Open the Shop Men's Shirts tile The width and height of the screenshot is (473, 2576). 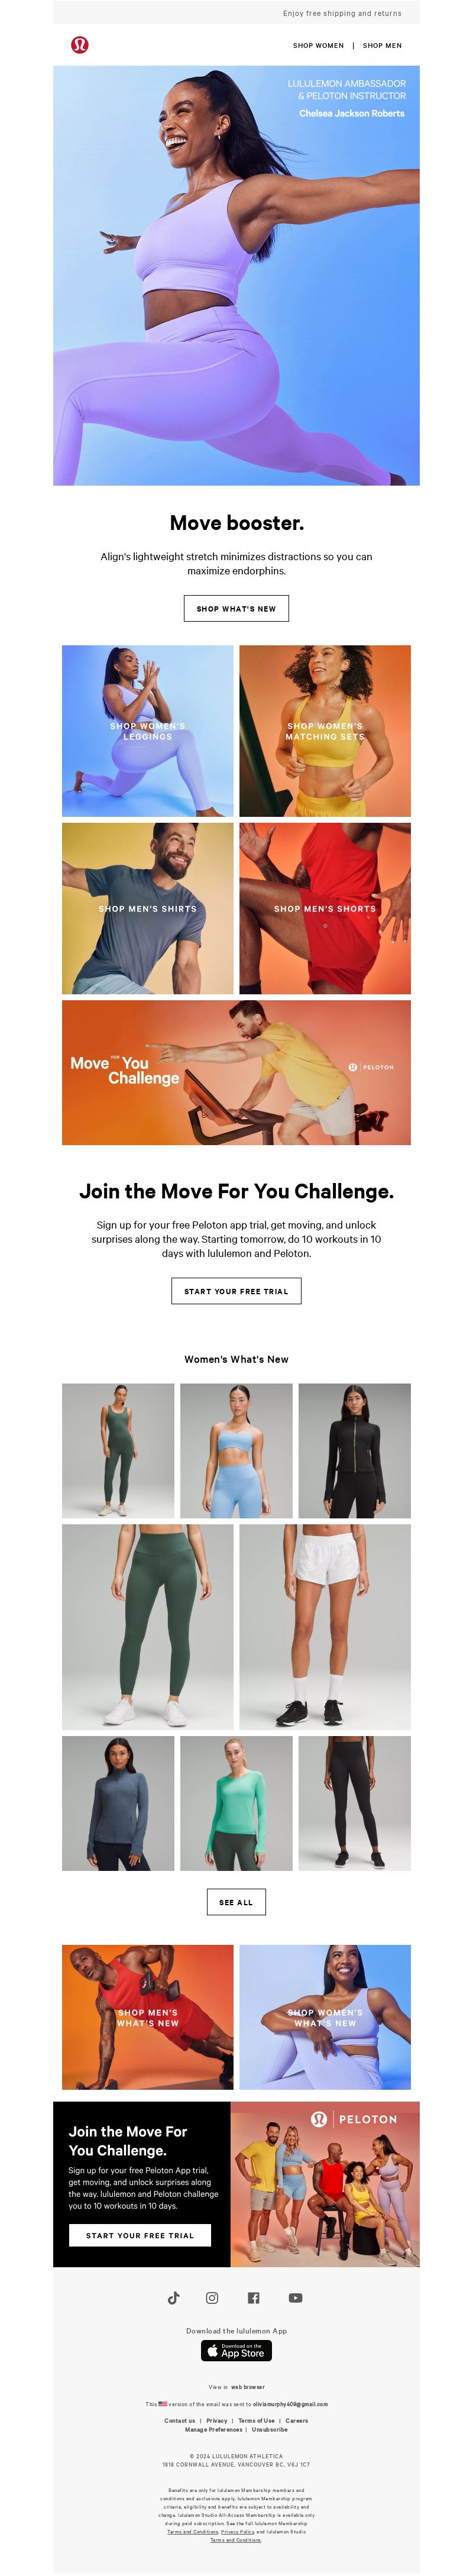[148, 908]
